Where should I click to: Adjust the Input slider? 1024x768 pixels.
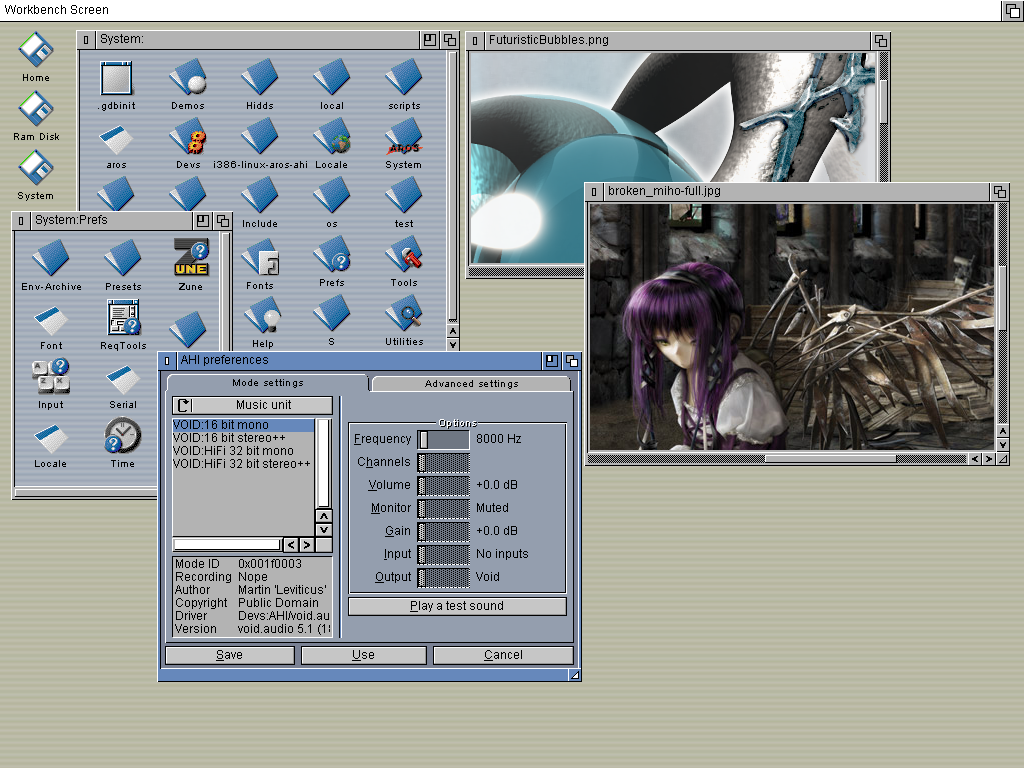tap(443, 554)
